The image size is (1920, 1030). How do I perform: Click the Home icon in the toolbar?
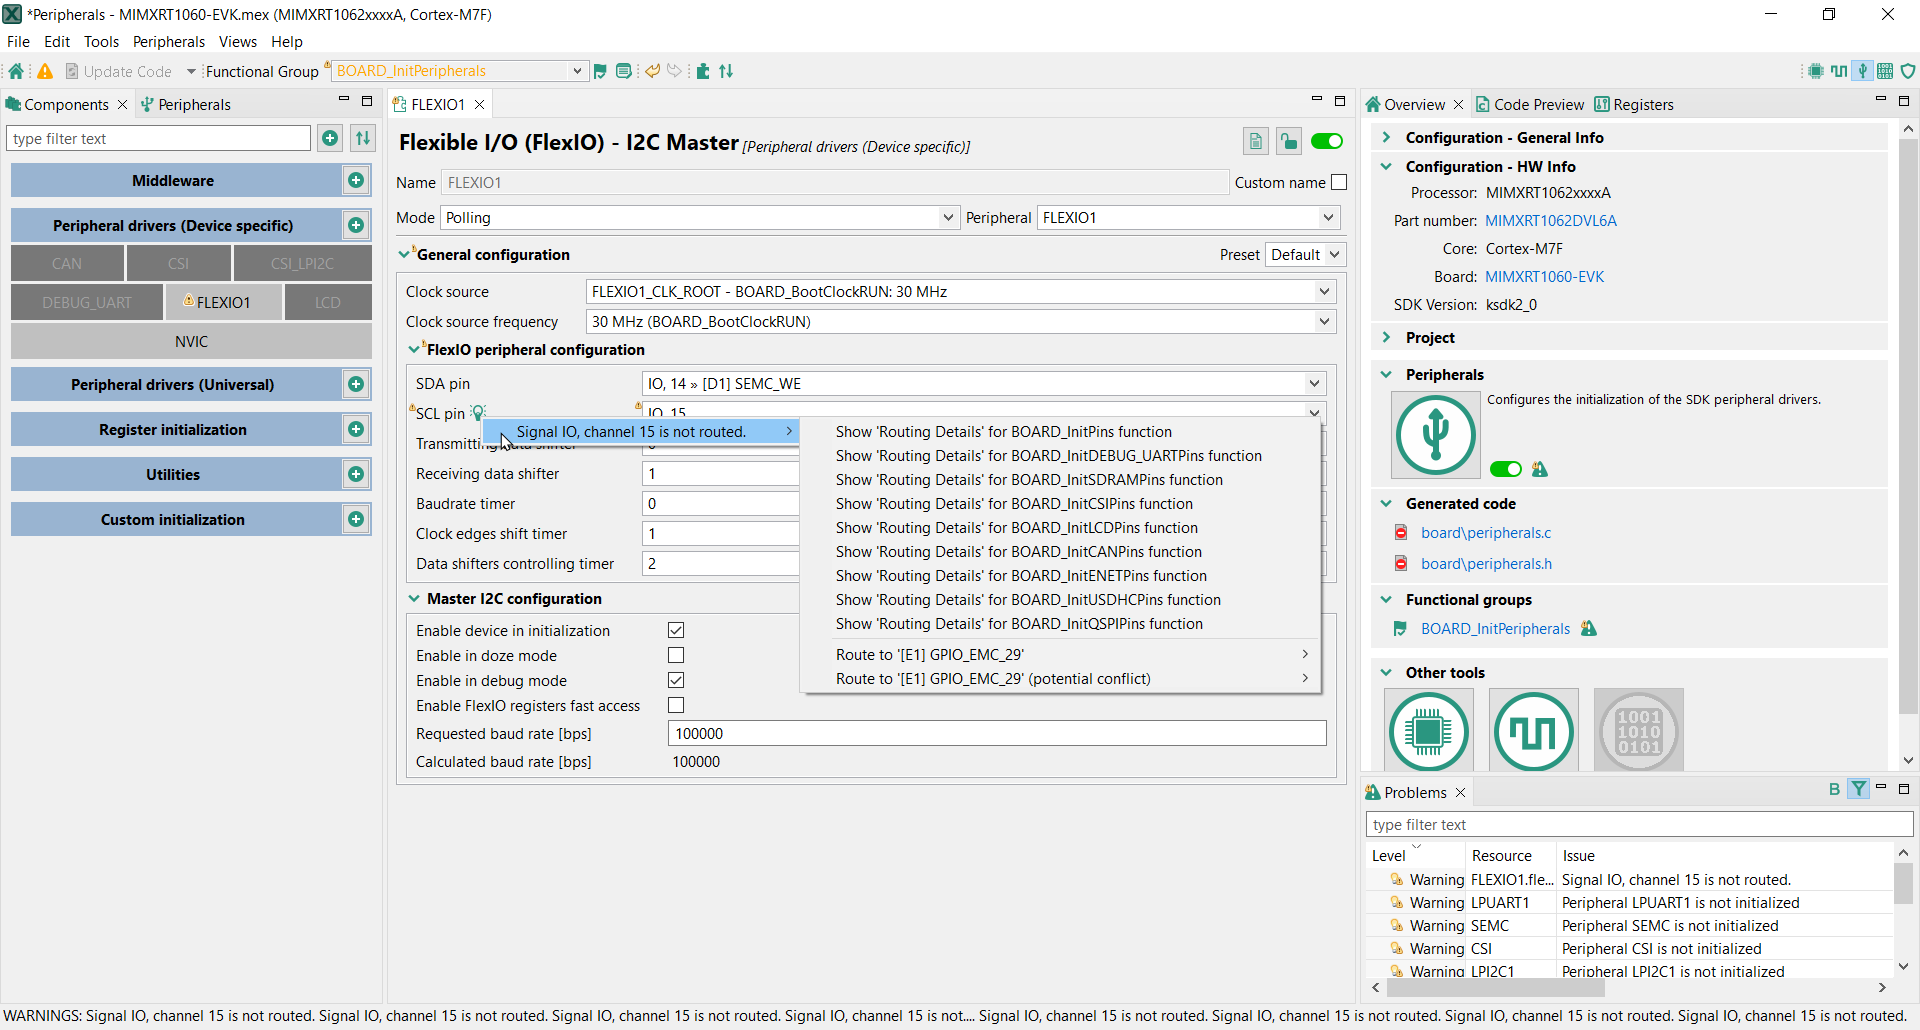[16, 71]
